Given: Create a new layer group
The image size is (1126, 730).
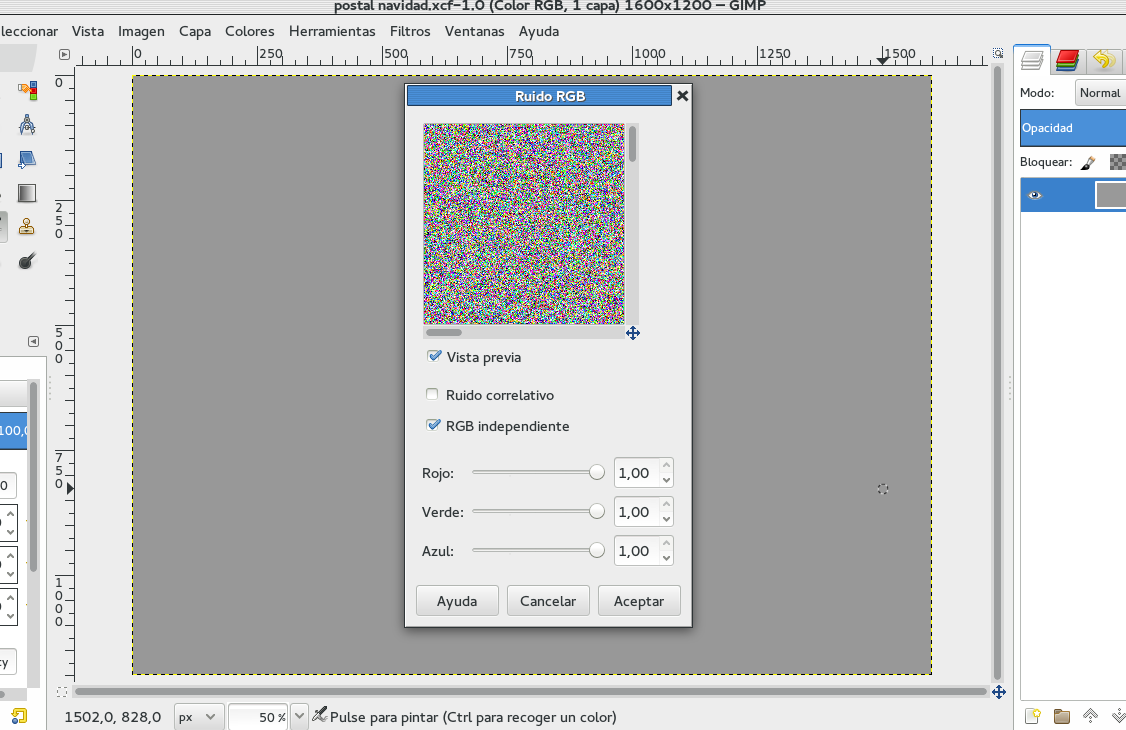Looking at the screenshot, I should (1062, 716).
